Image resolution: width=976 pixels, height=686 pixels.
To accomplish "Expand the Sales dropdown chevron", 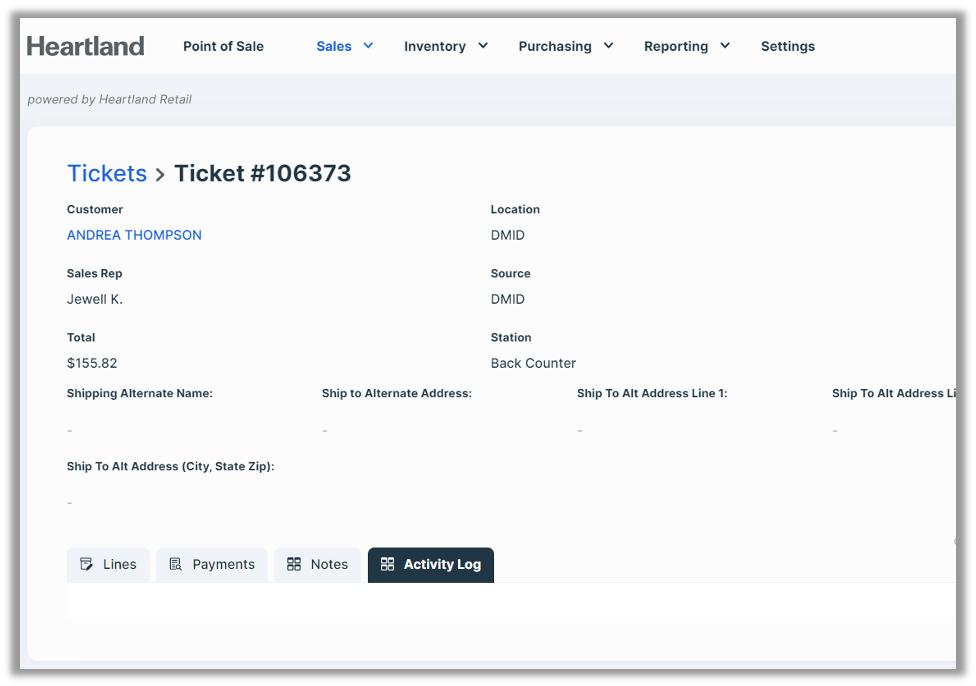I will [368, 46].
